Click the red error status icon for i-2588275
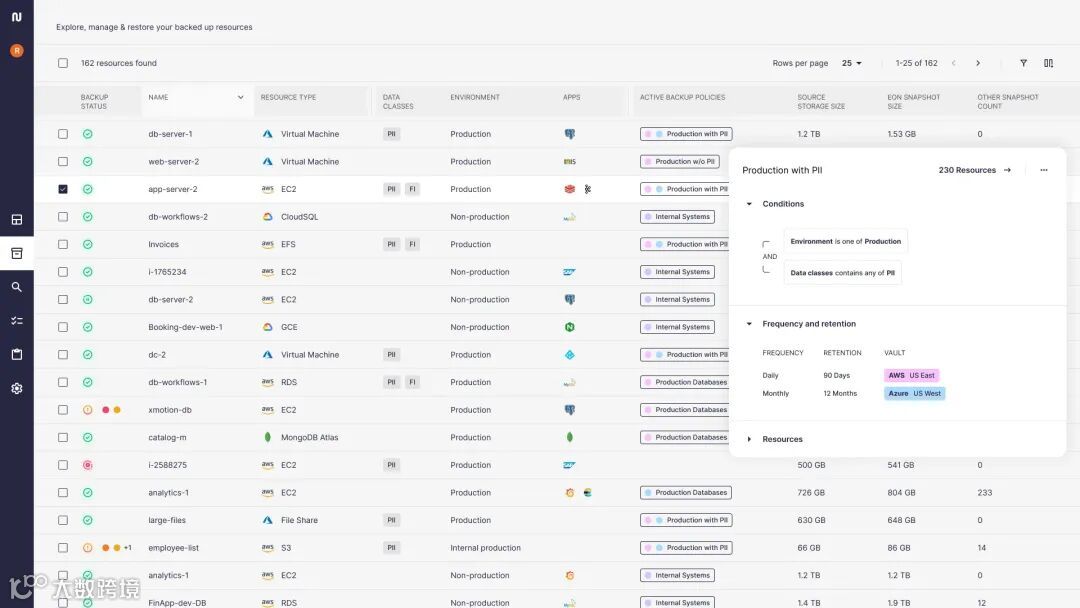This screenshot has width=1080, height=608. [x=87, y=465]
